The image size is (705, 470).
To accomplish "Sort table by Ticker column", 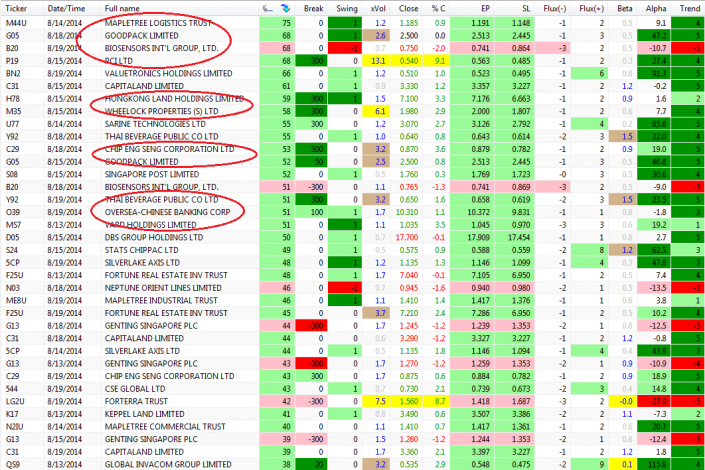I will coord(17,8).
